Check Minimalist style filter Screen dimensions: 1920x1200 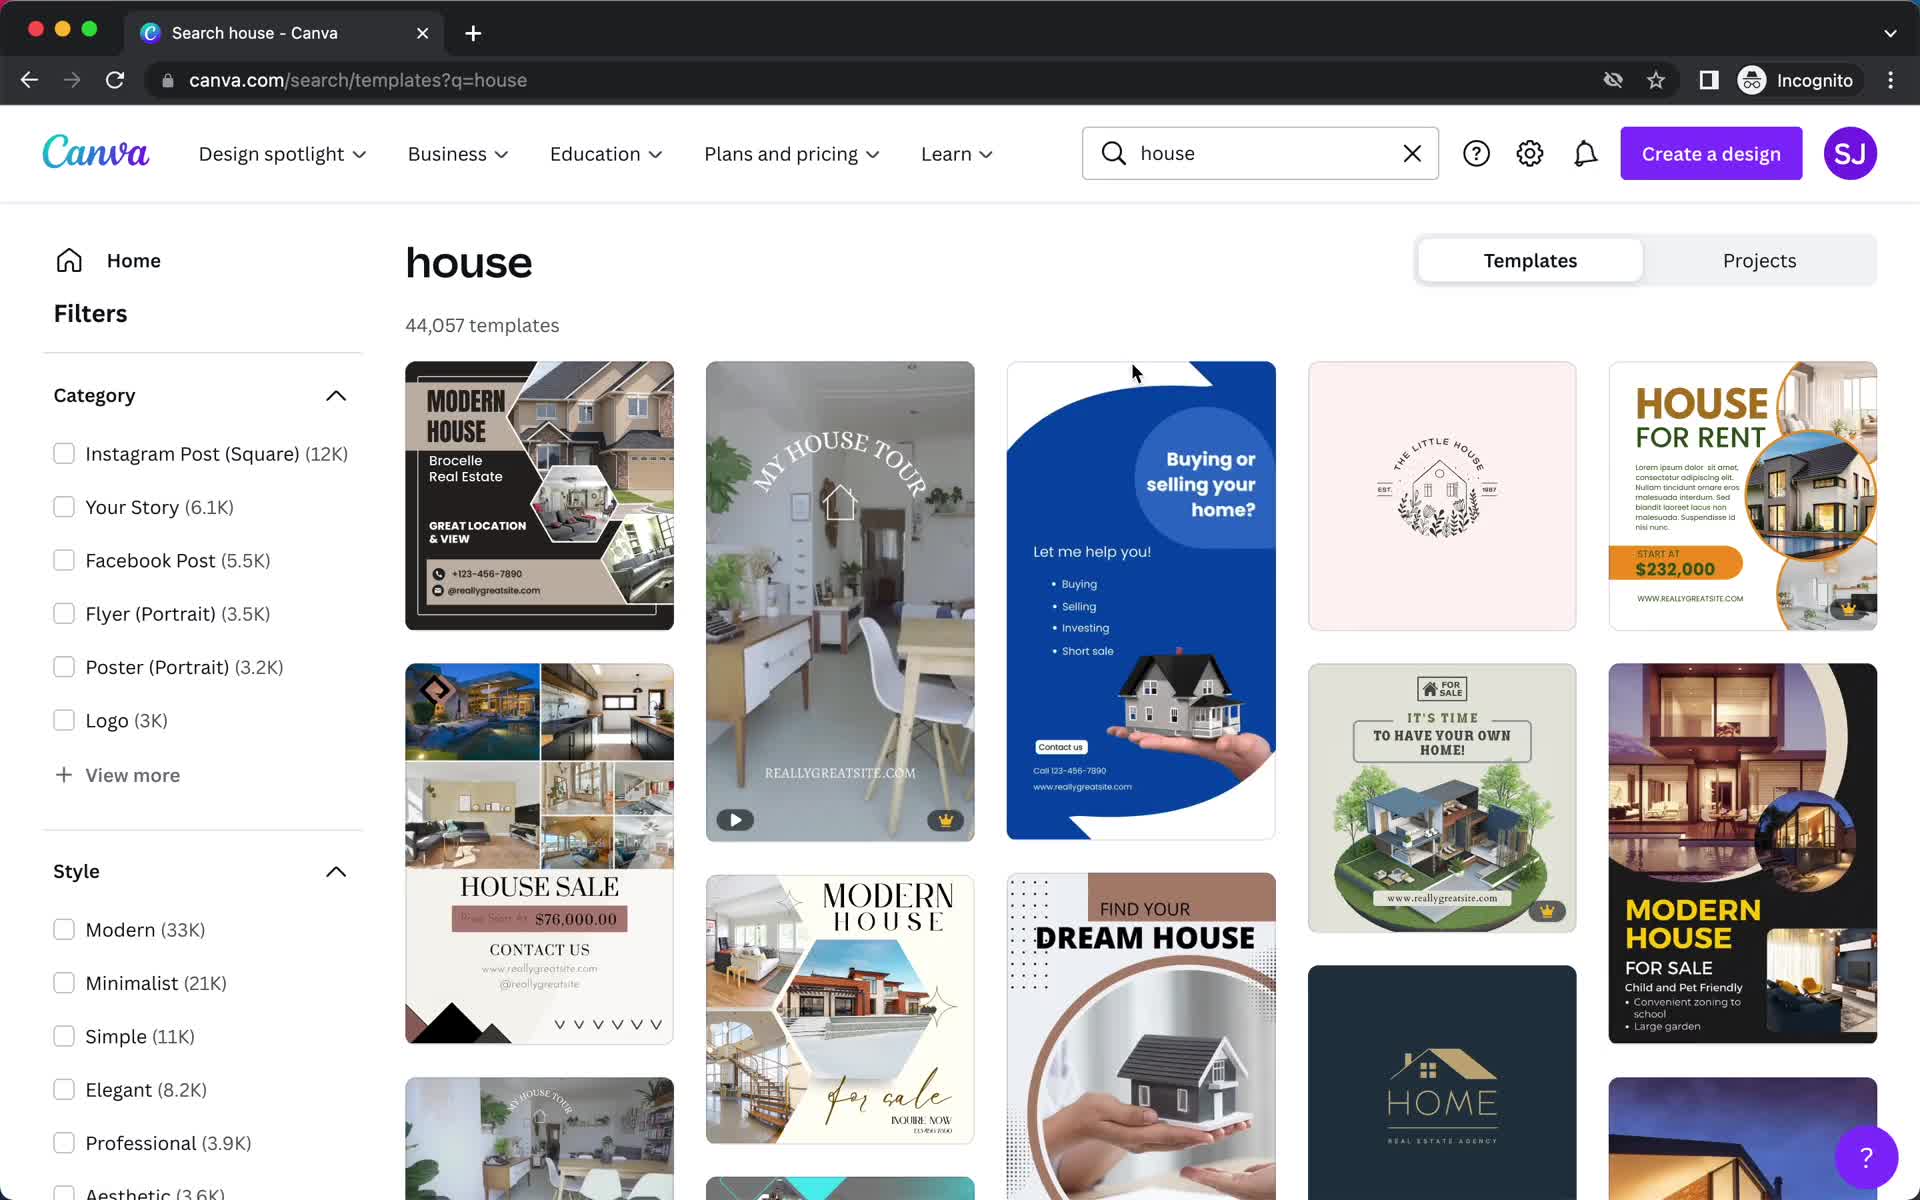tap(64, 983)
